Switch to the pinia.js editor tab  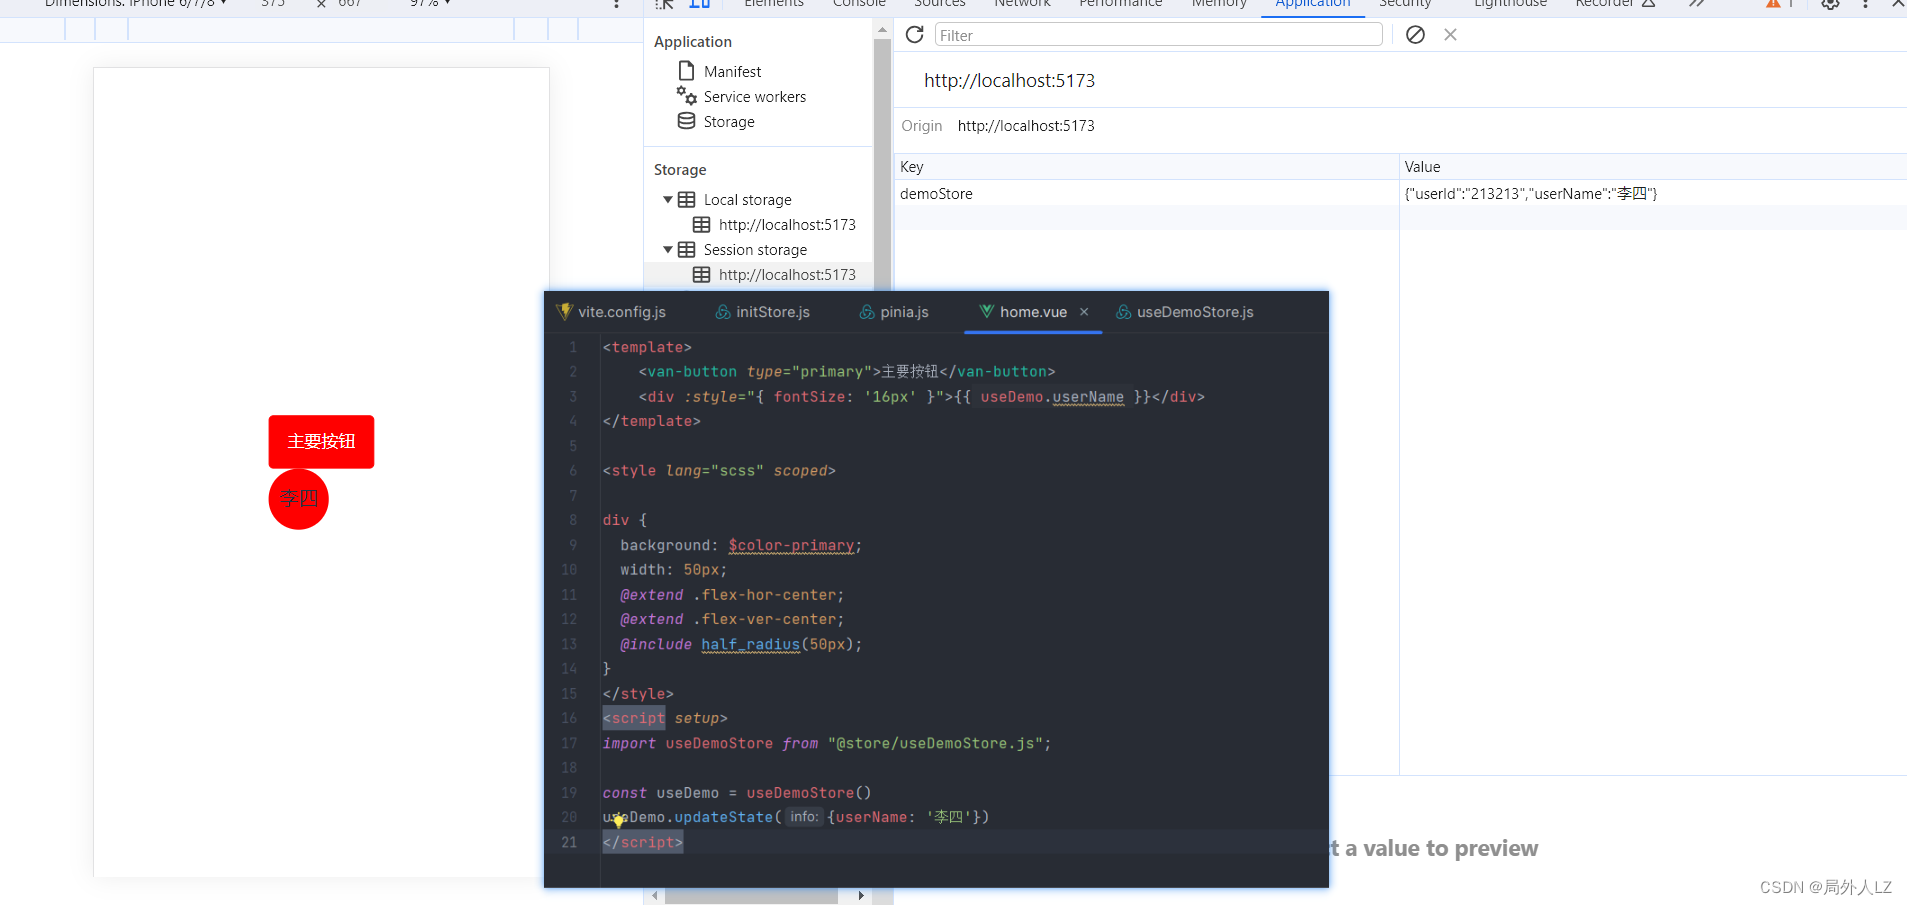[894, 312]
